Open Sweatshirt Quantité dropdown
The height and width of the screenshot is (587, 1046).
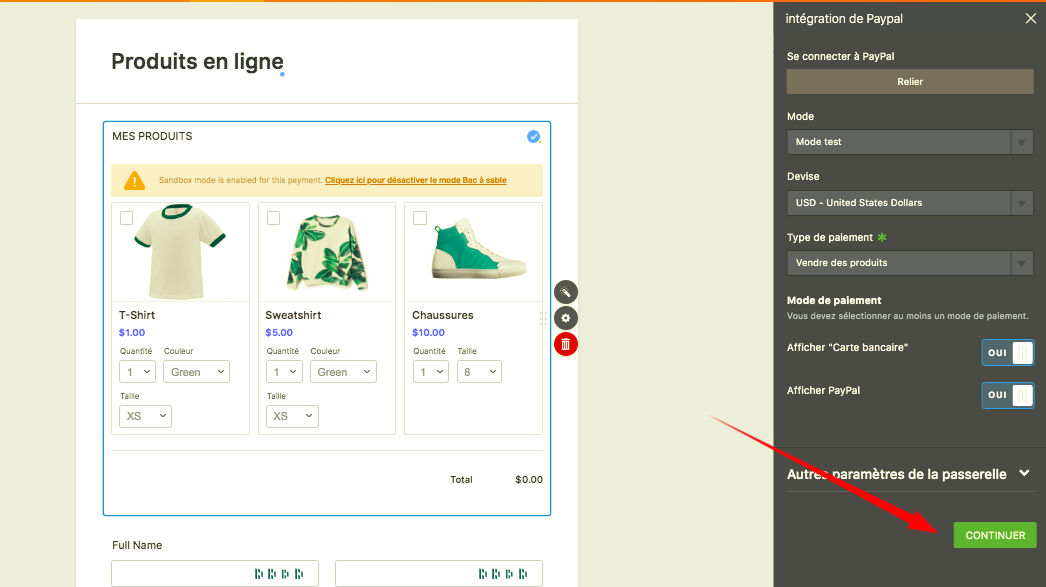[x=284, y=372]
